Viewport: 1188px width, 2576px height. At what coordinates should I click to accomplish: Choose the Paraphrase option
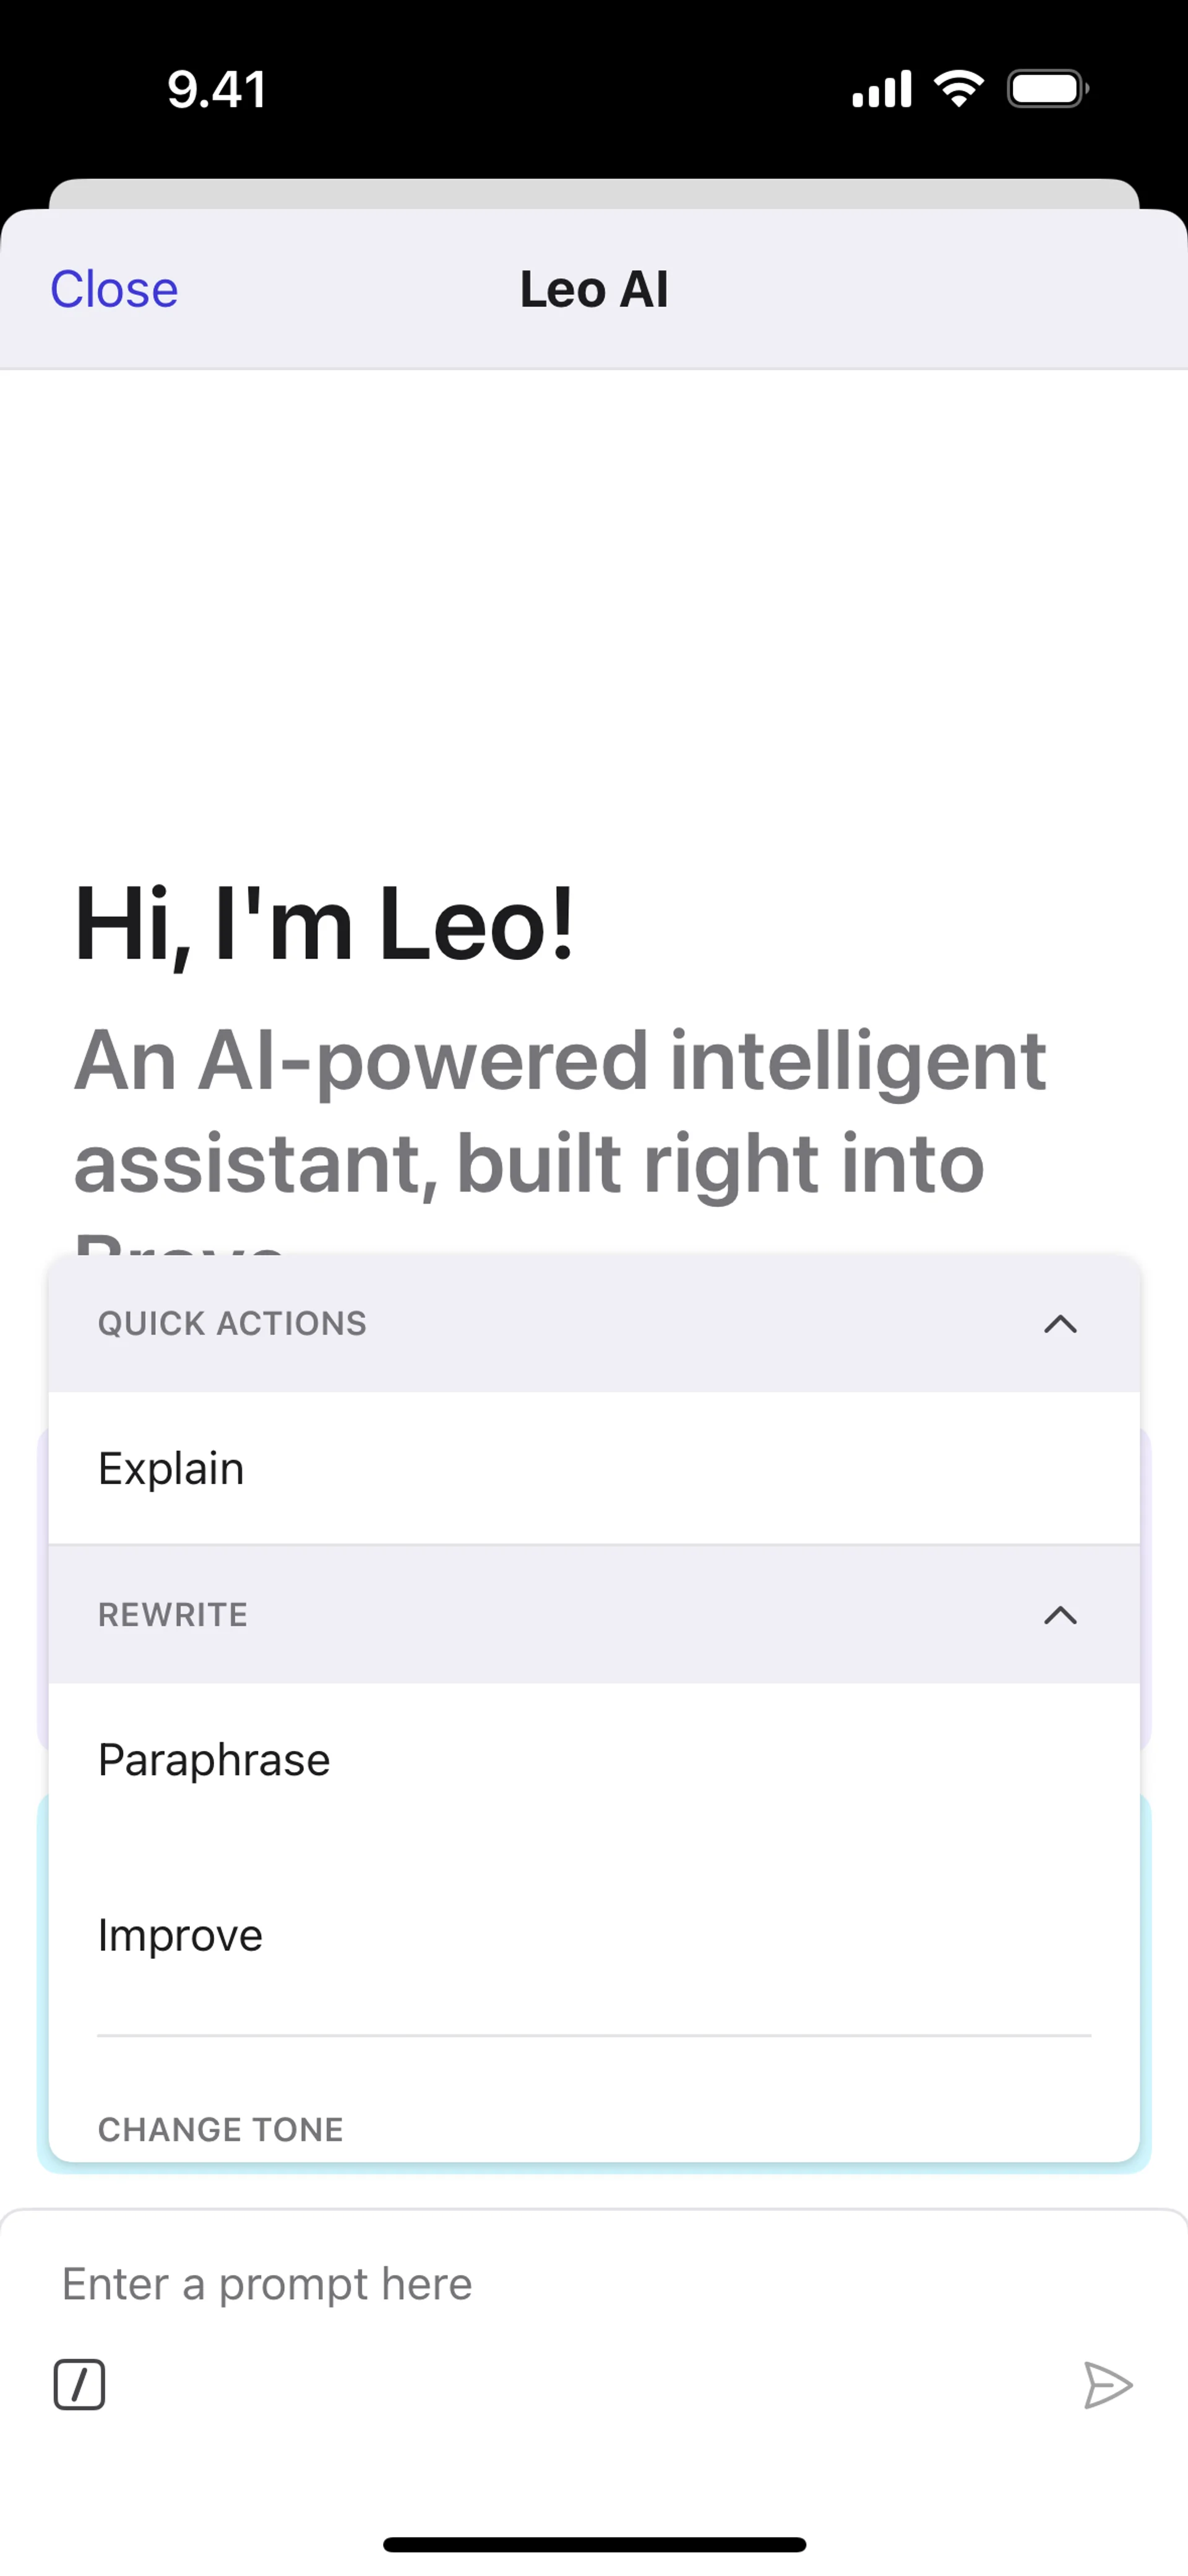click(214, 1759)
